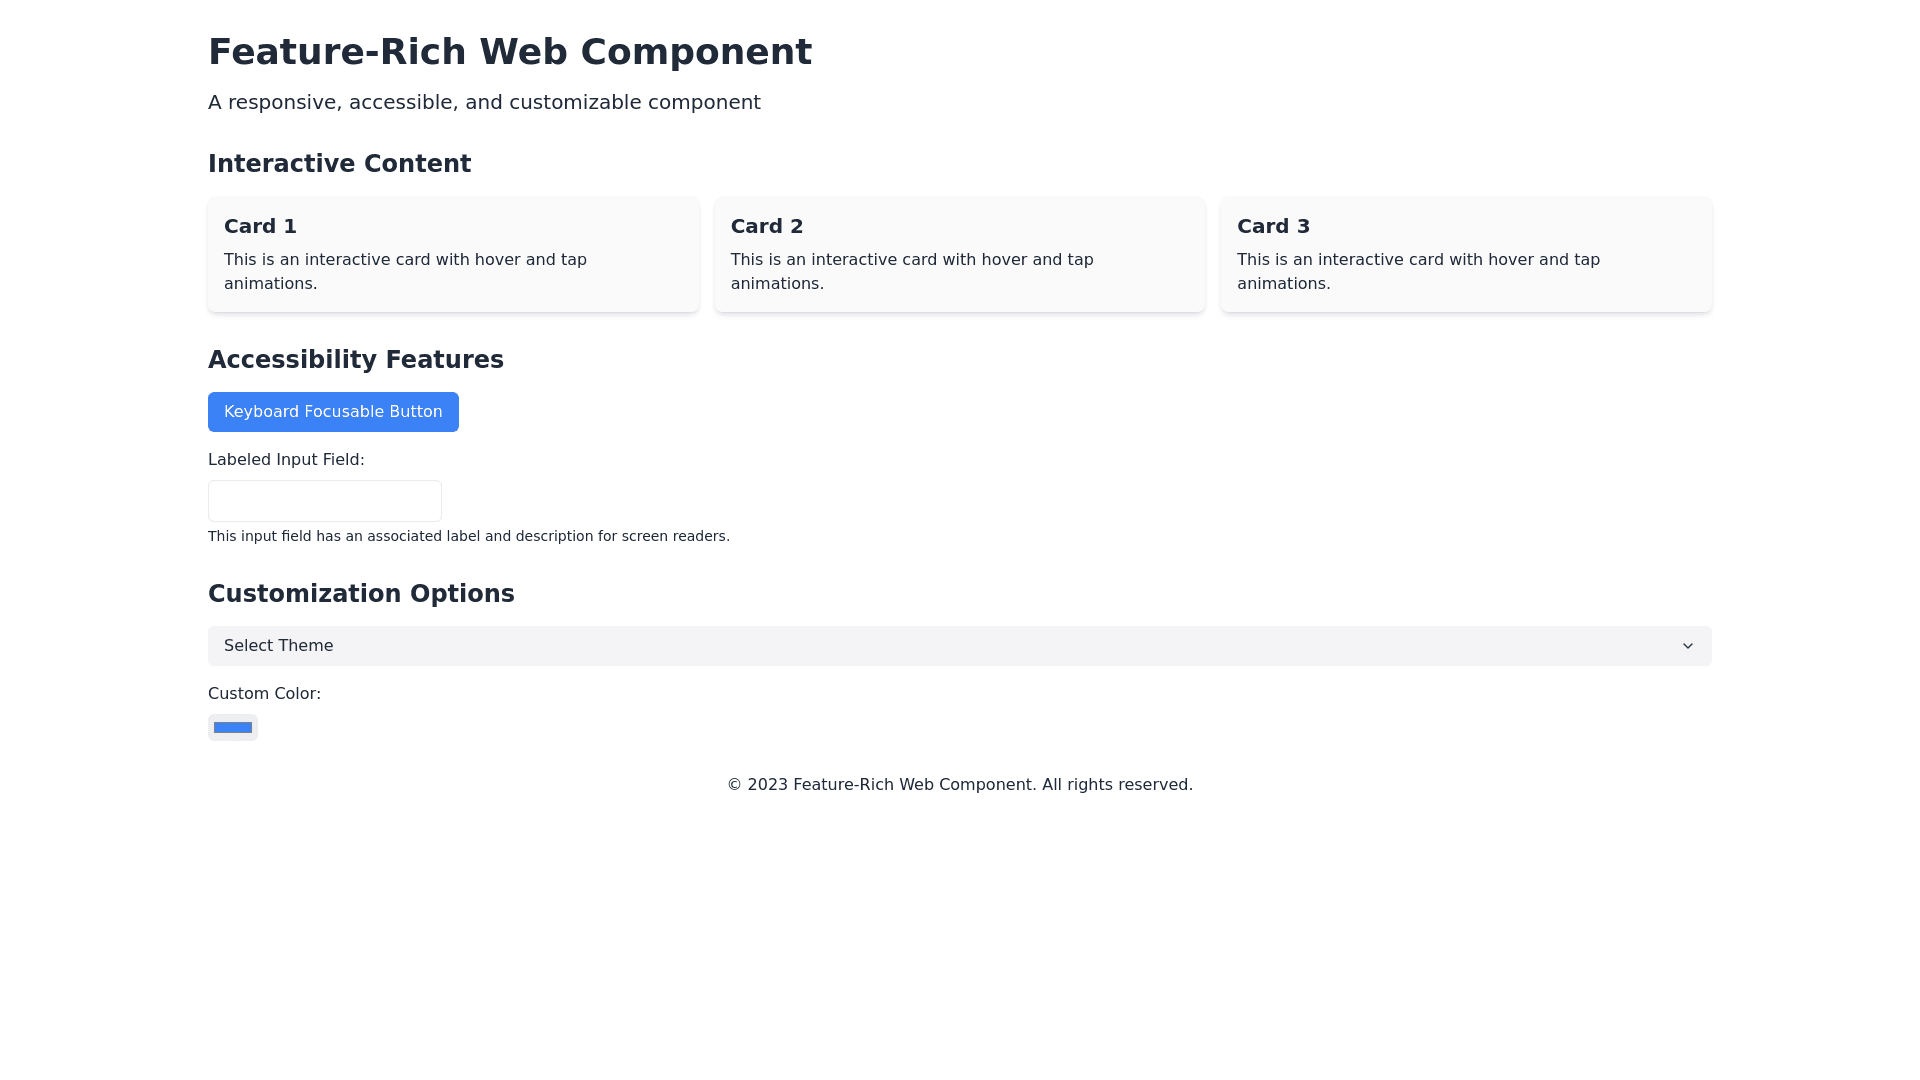Select the Card 2 title
Image resolution: width=1920 pixels, height=1080 pixels.
(767, 226)
